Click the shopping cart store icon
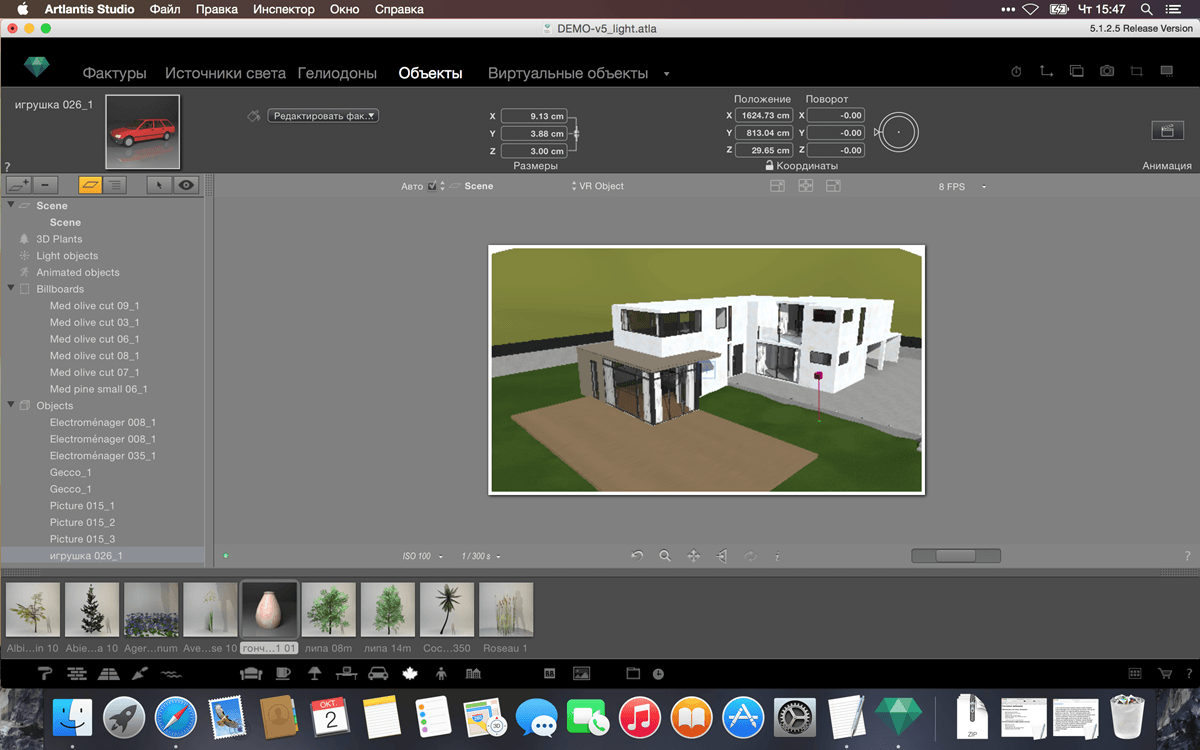Screen dimensions: 1200x750 coord(1165,673)
